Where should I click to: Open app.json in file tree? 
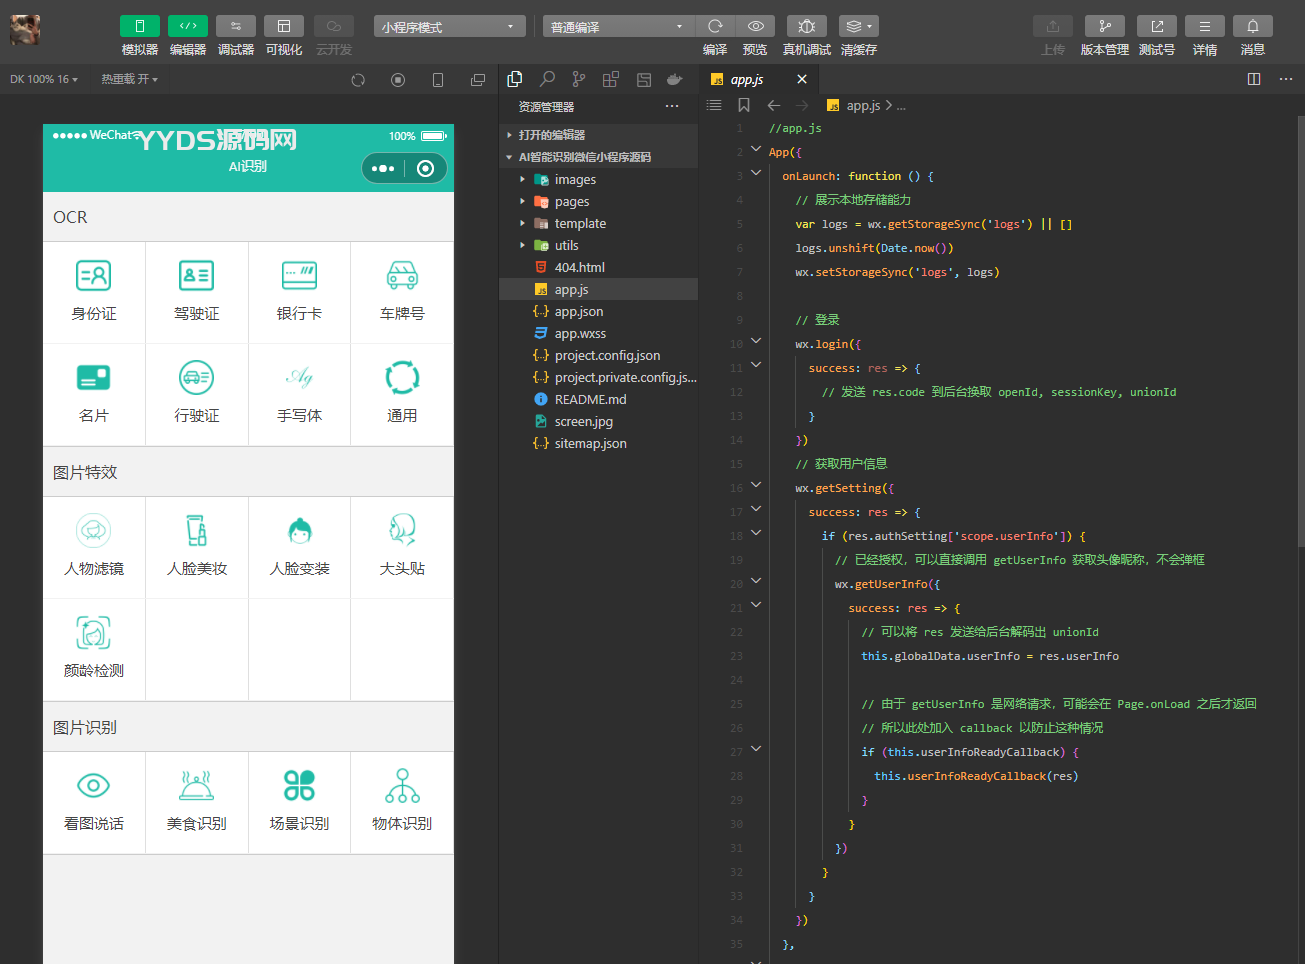click(579, 312)
